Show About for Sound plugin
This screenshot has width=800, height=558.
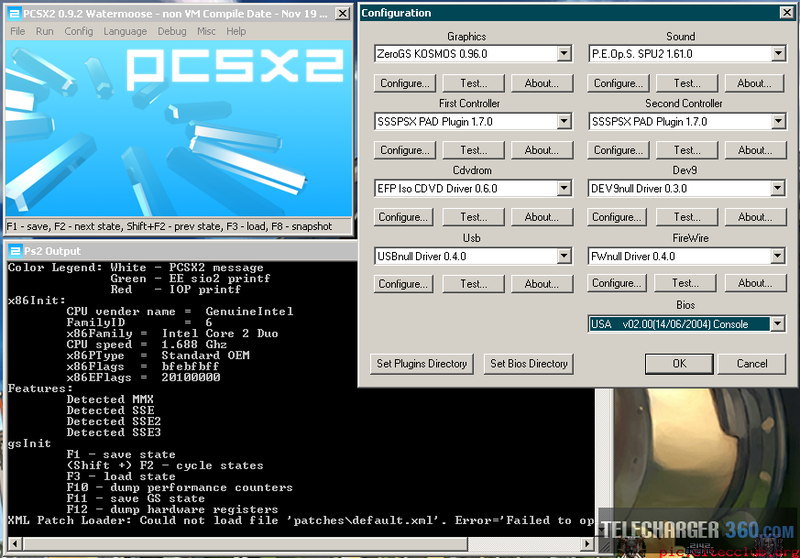754,83
